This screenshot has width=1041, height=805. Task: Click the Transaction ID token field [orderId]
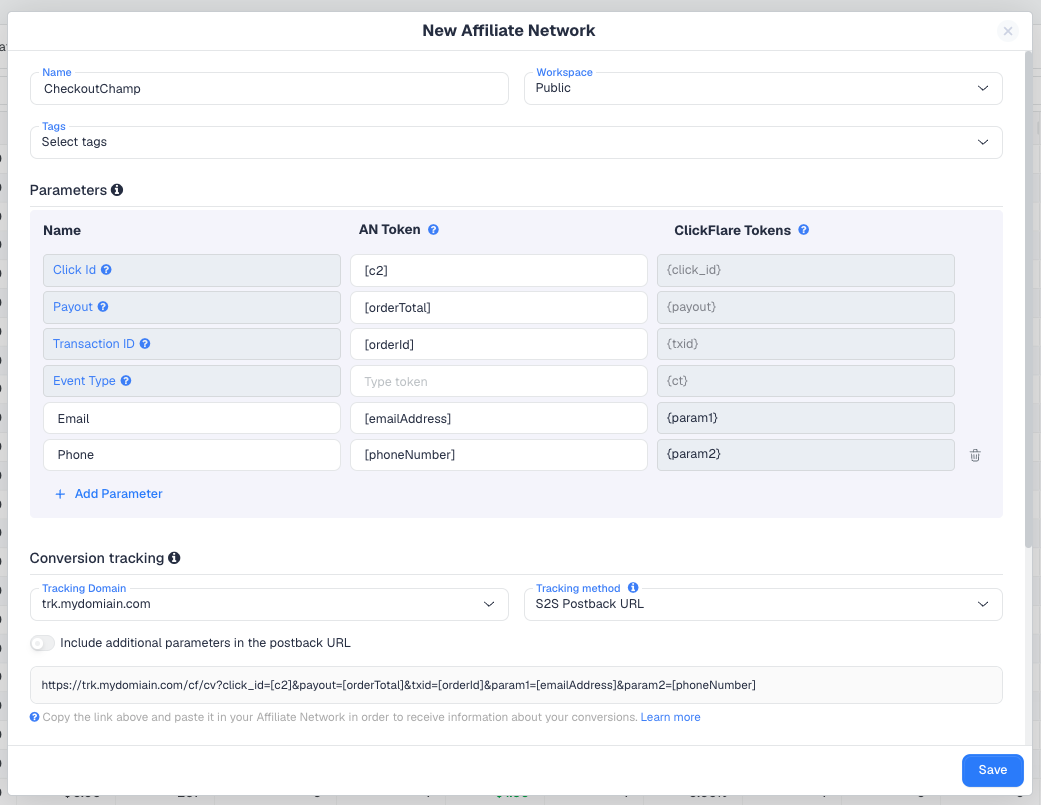499,344
